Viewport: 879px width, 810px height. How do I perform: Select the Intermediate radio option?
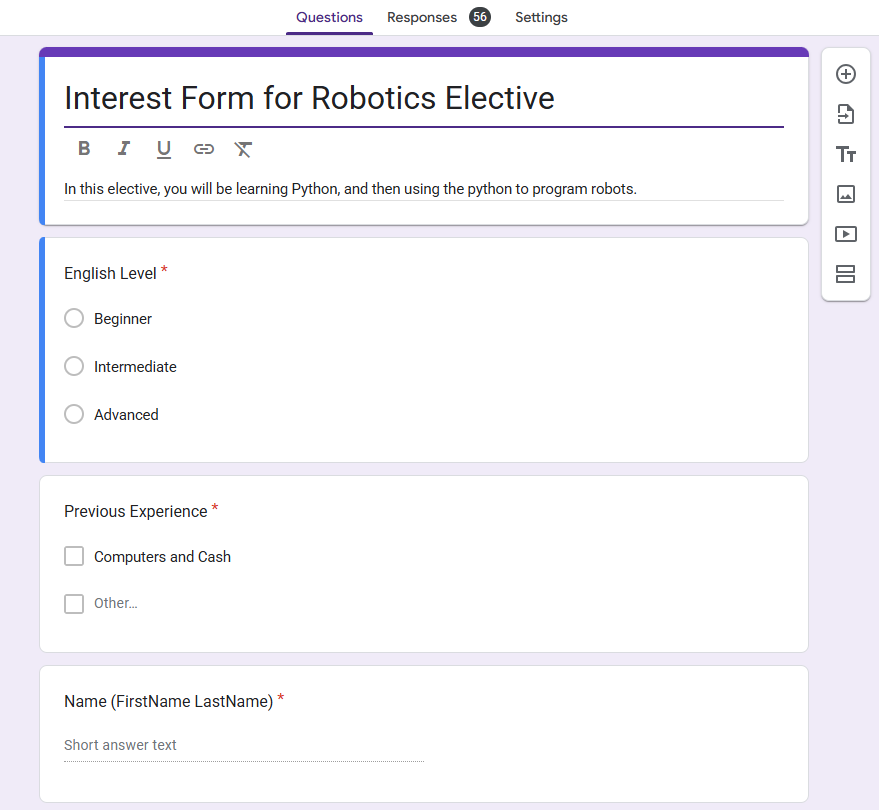point(74,366)
